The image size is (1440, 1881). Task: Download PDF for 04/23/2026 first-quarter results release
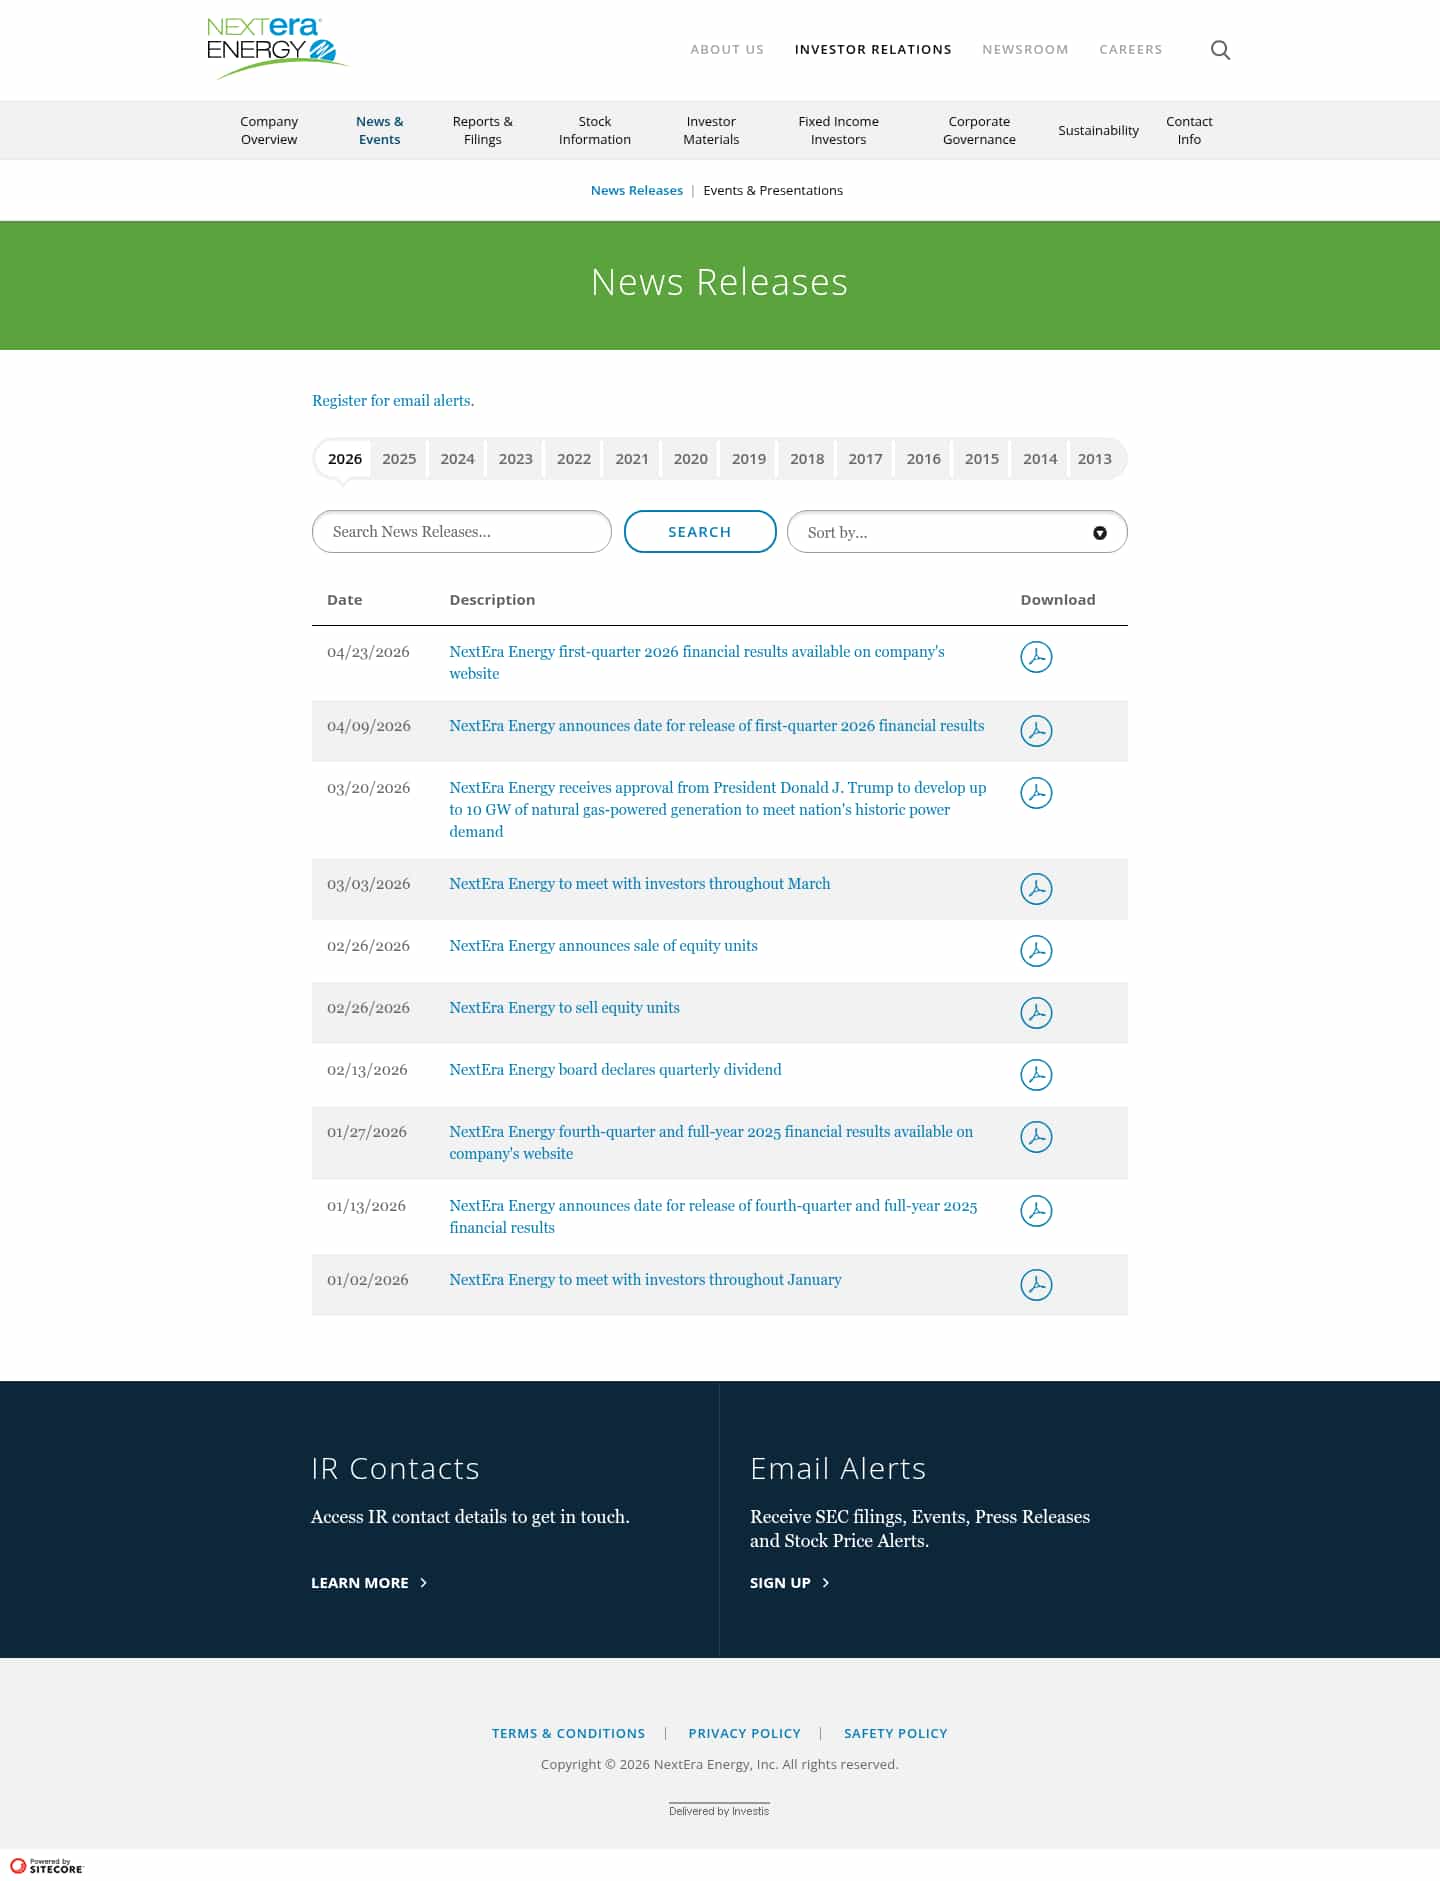1036,657
